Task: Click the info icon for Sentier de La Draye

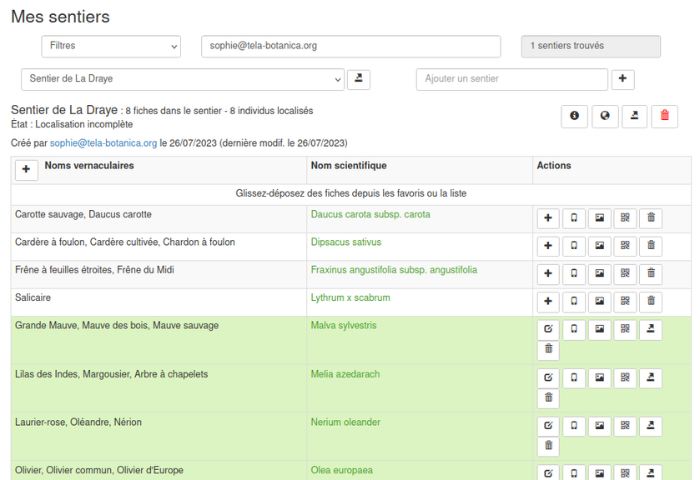Action: [x=574, y=116]
